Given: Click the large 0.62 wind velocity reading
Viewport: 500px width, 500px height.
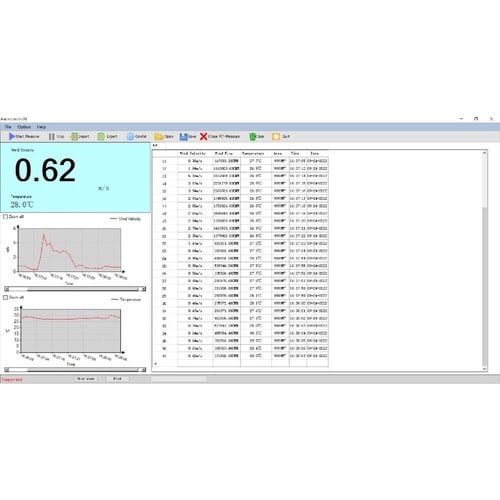Looking at the screenshot, I should point(45,170).
